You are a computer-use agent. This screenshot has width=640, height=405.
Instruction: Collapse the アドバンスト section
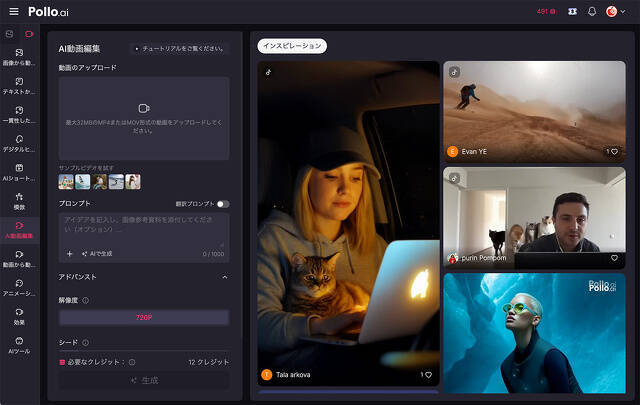click(224, 276)
